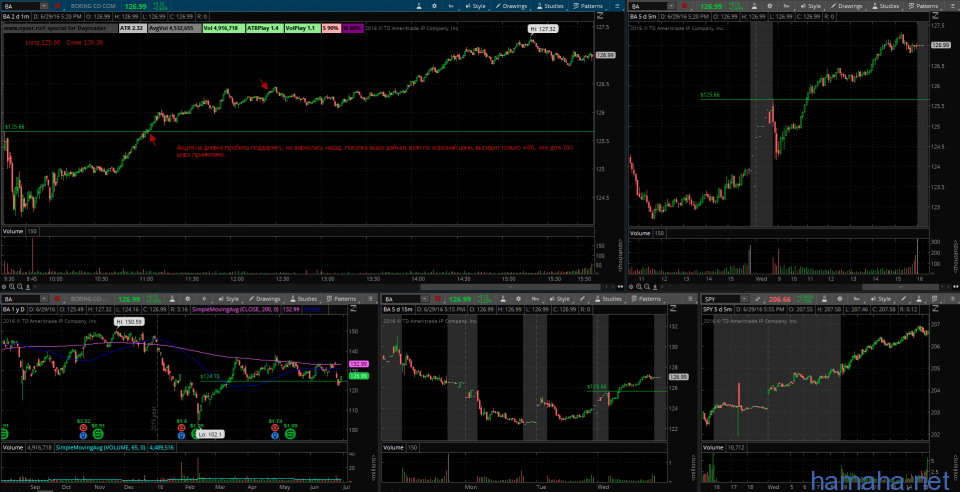Click pan-left arrow icon under top-left chart
This screenshot has width=960, height=492.
tap(35, 286)
